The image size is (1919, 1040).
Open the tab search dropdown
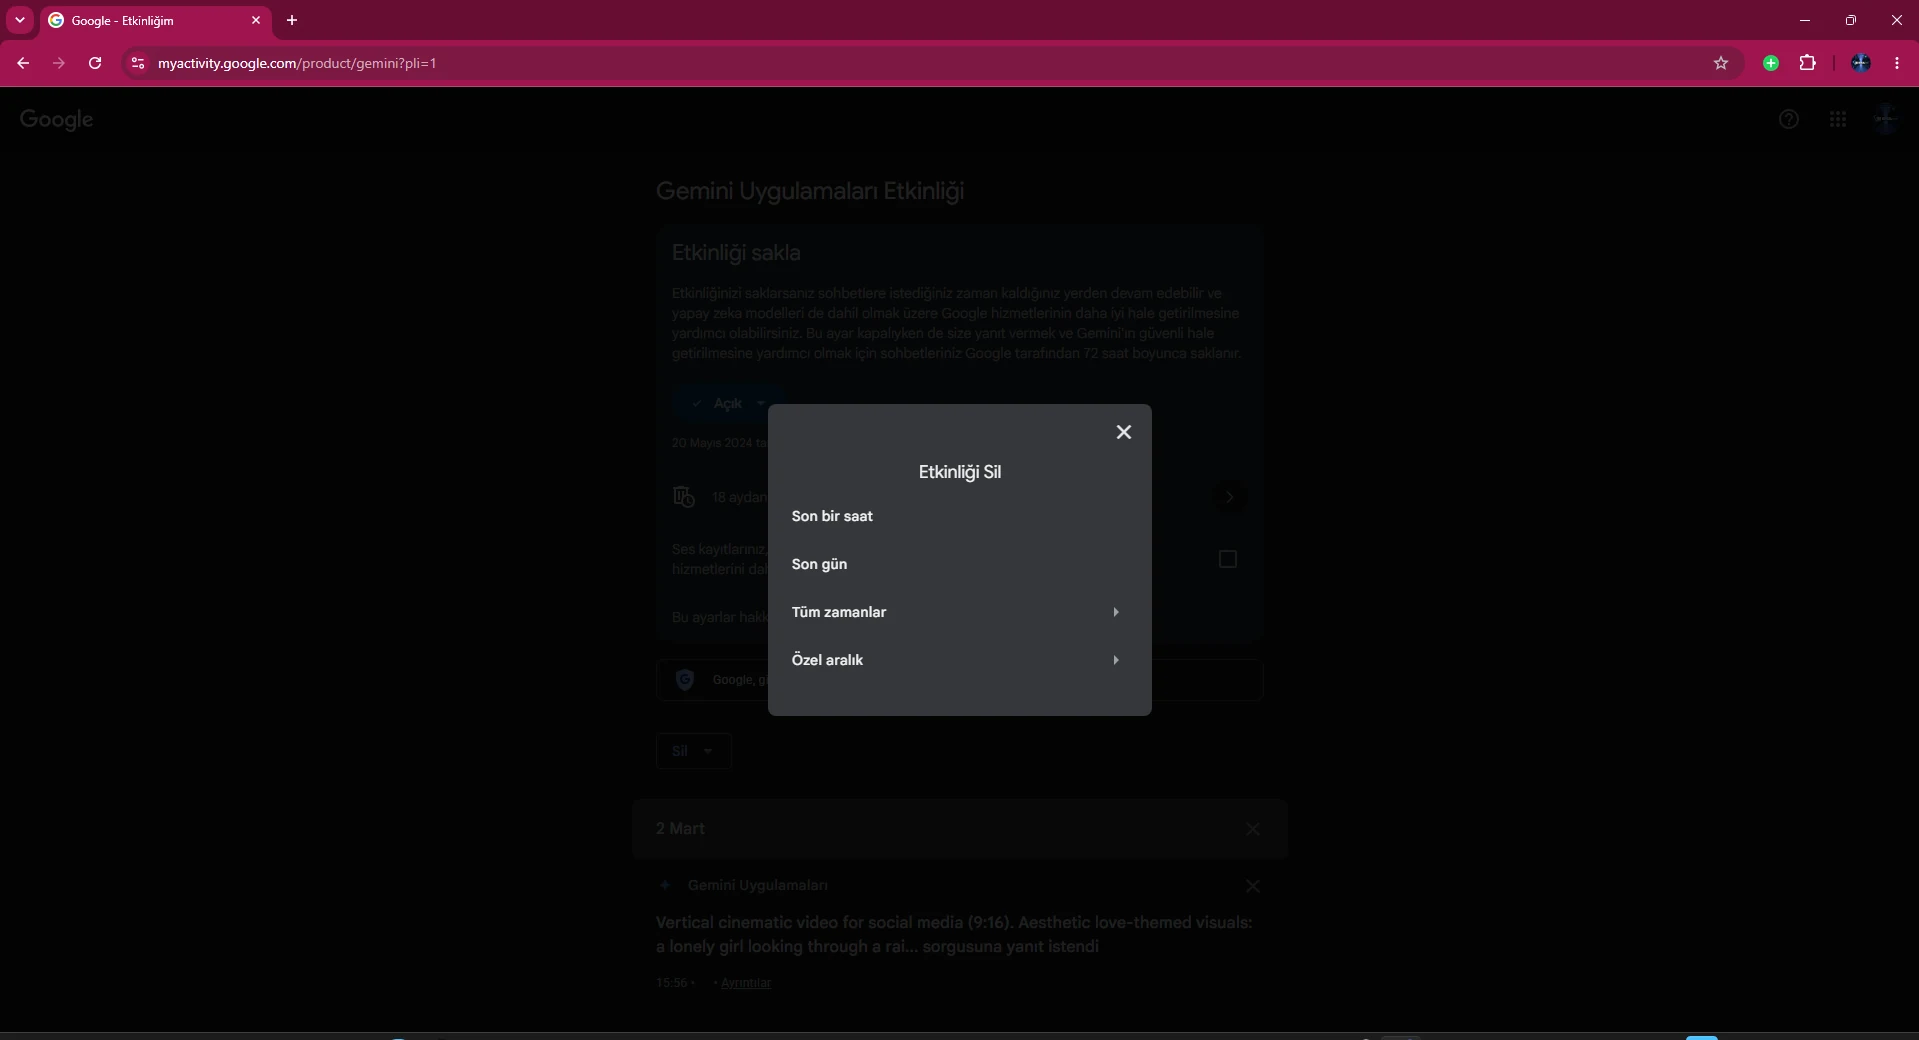[20, 20]
